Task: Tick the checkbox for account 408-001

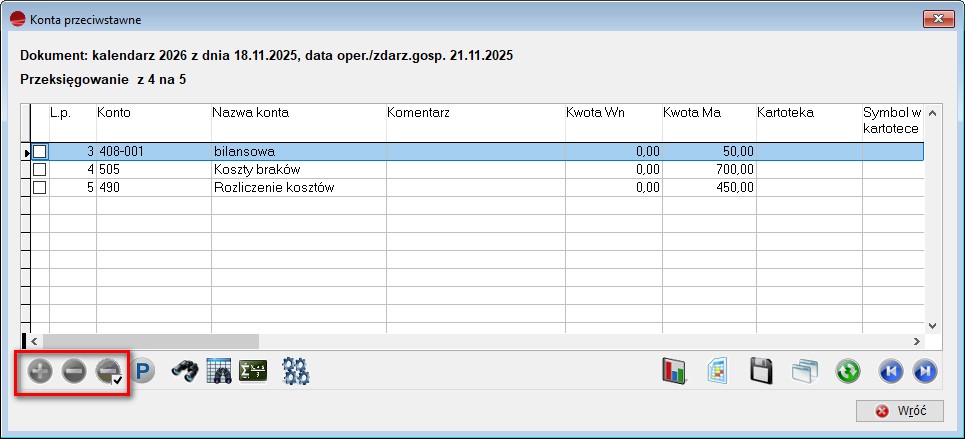Action: pos(40,151)
